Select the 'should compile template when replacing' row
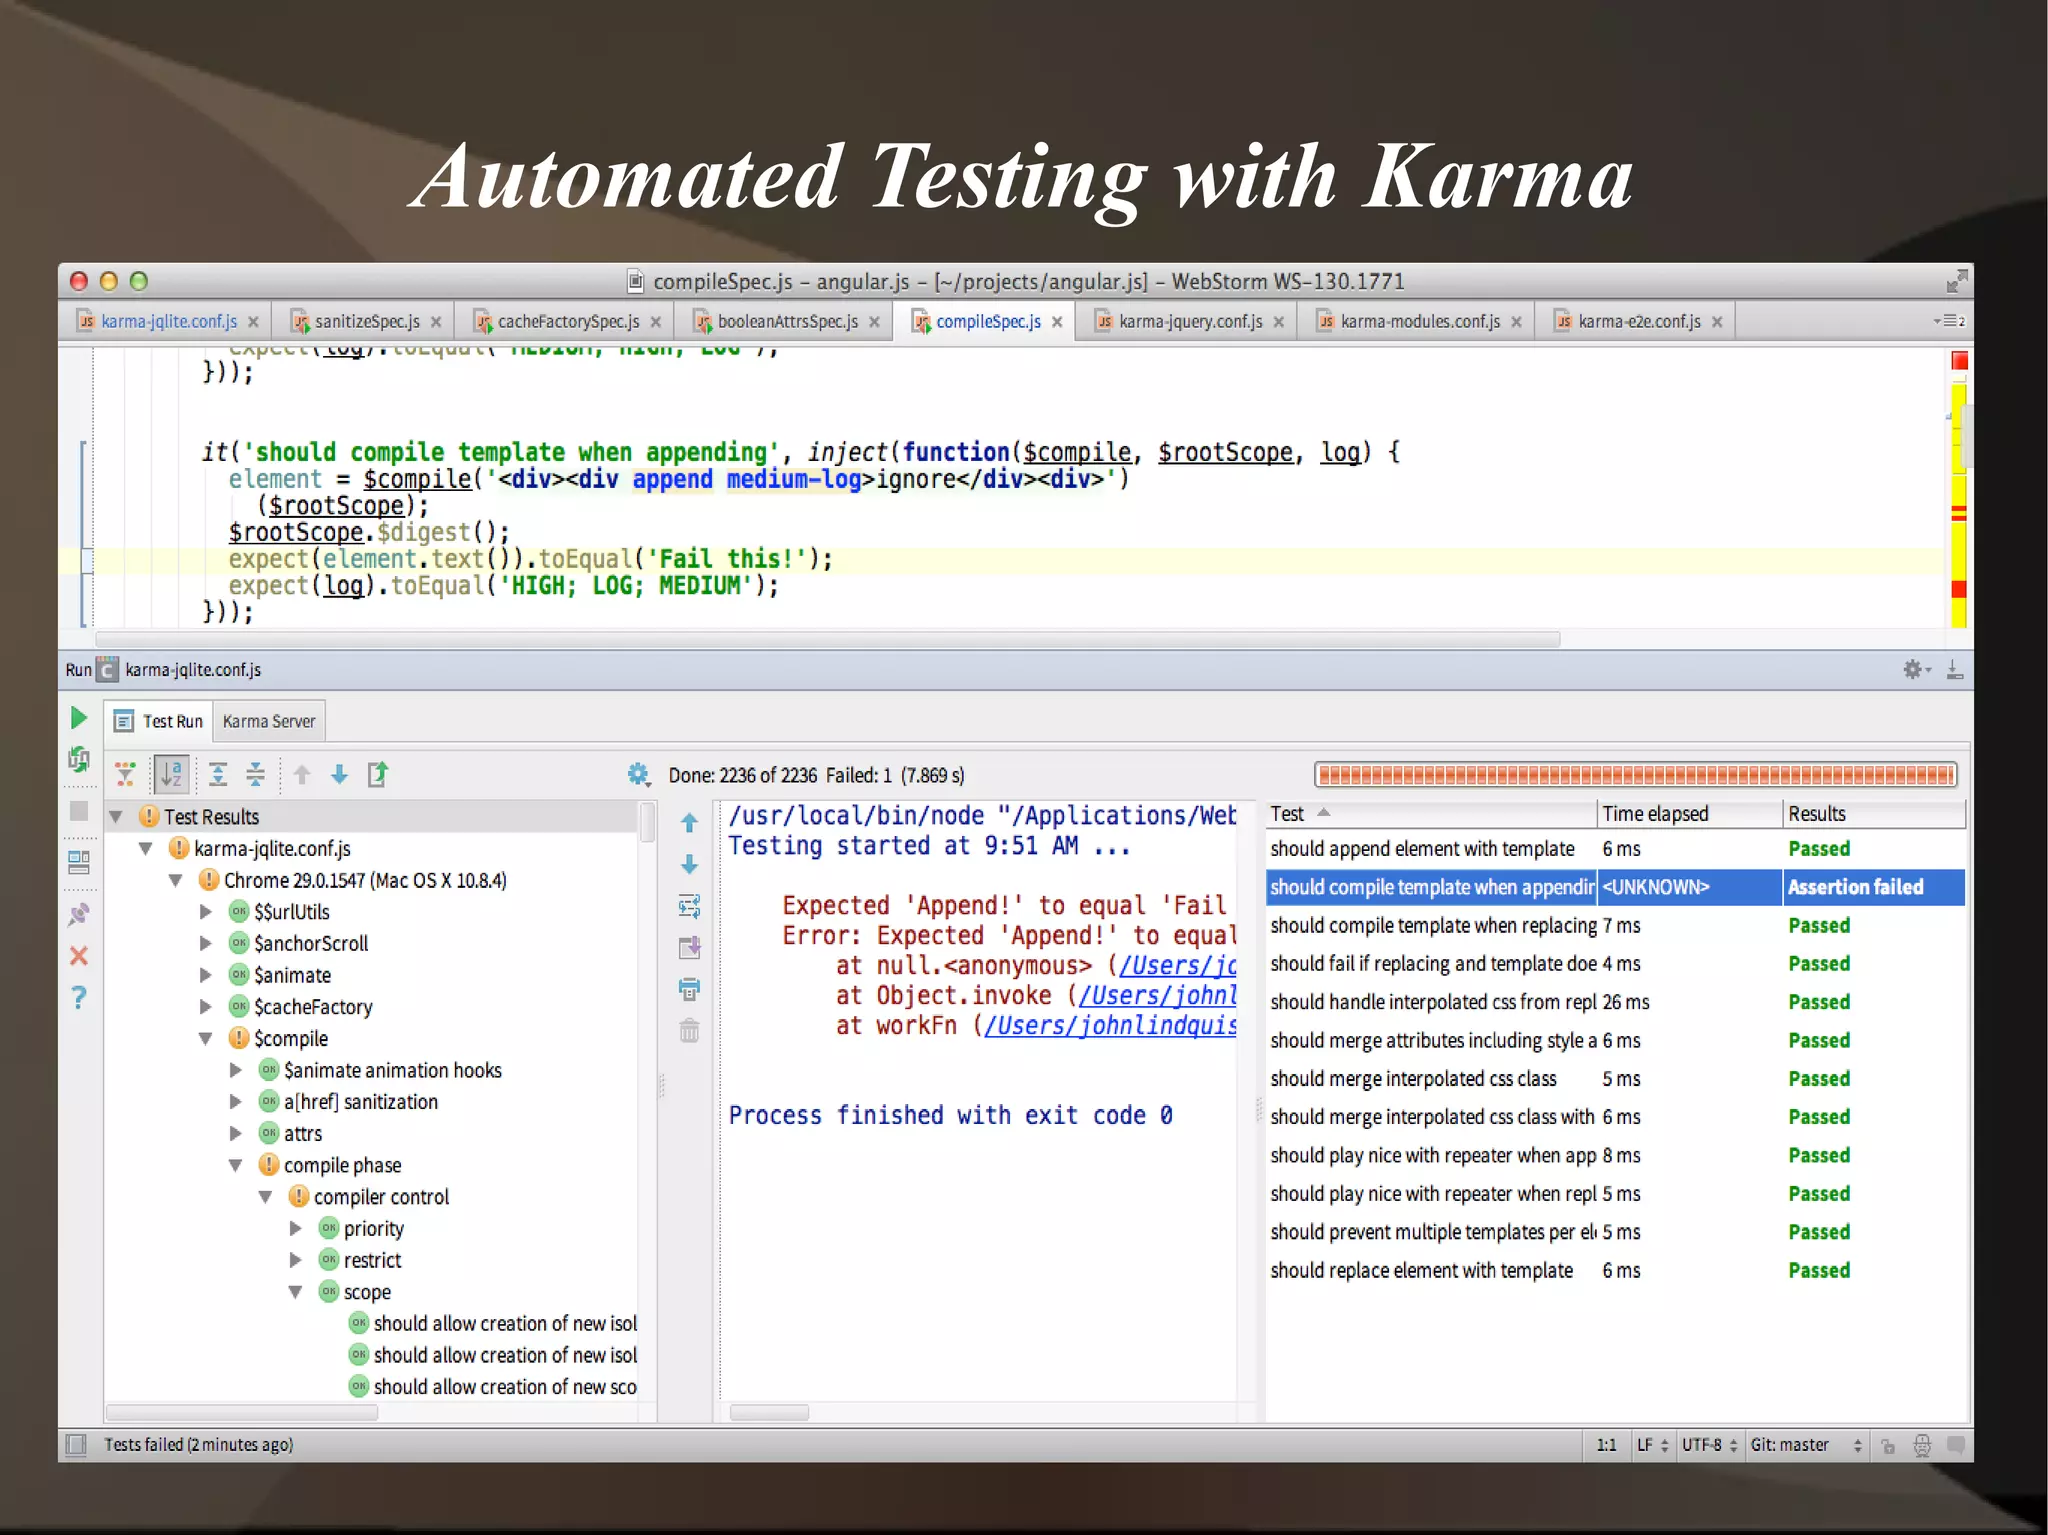 pyautogui.click(x=1432, y=926)
